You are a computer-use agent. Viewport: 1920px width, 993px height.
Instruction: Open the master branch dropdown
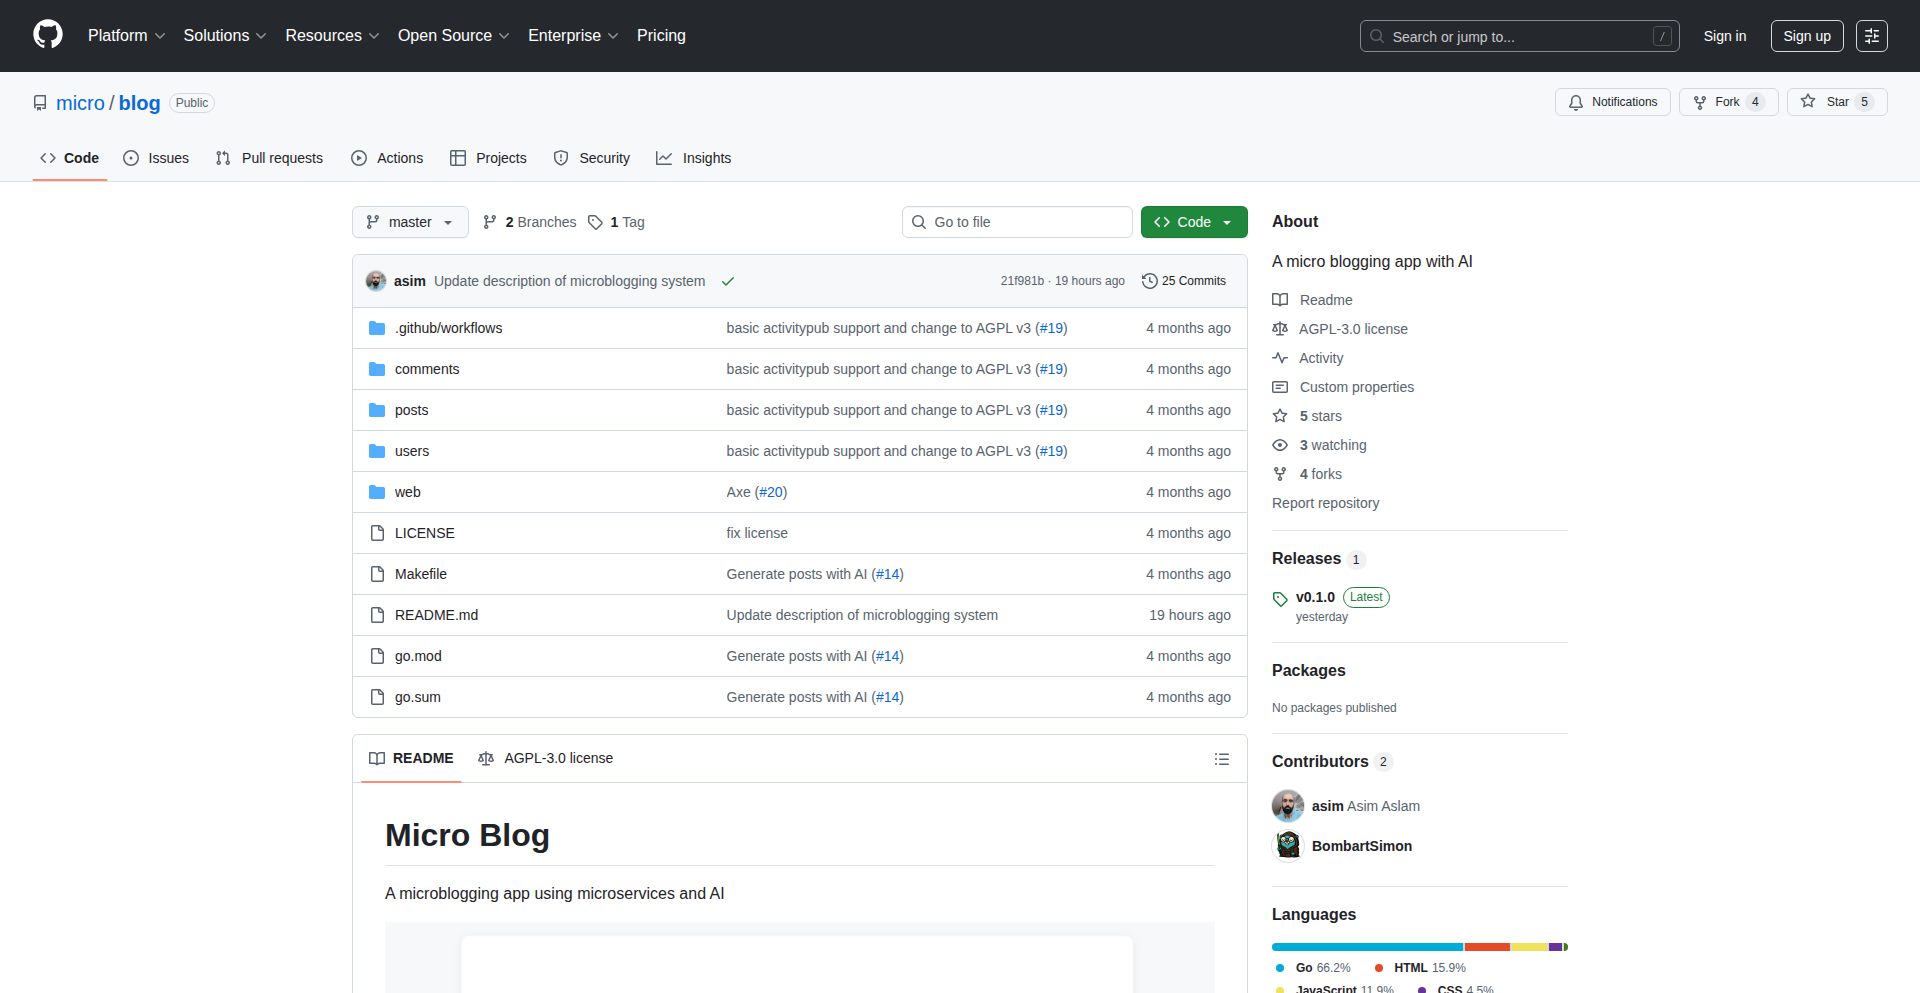point(410,222)
